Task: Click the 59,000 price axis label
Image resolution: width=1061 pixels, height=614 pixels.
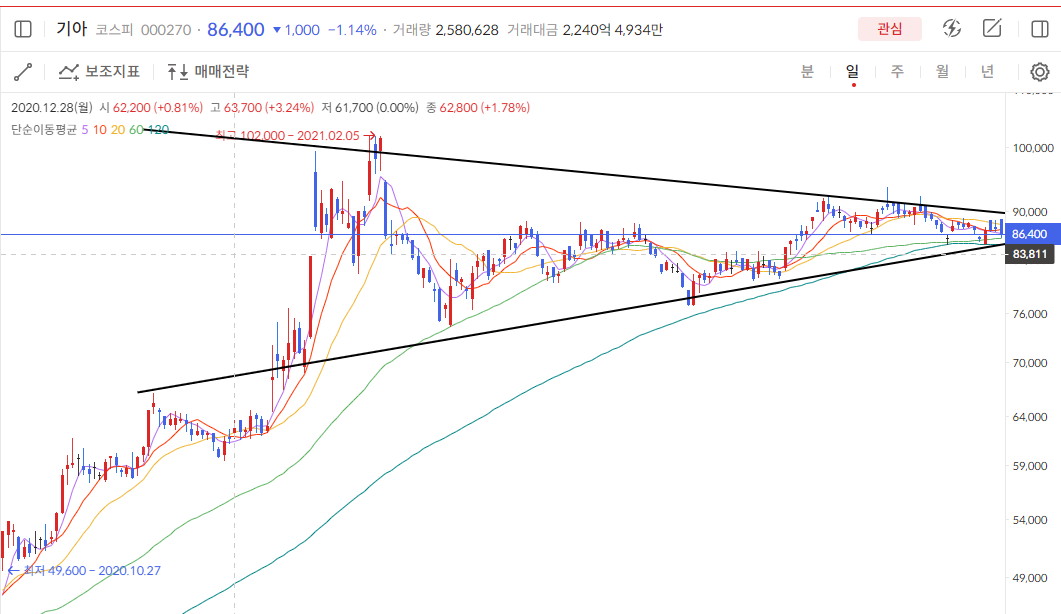Action: pos(1030,466)
